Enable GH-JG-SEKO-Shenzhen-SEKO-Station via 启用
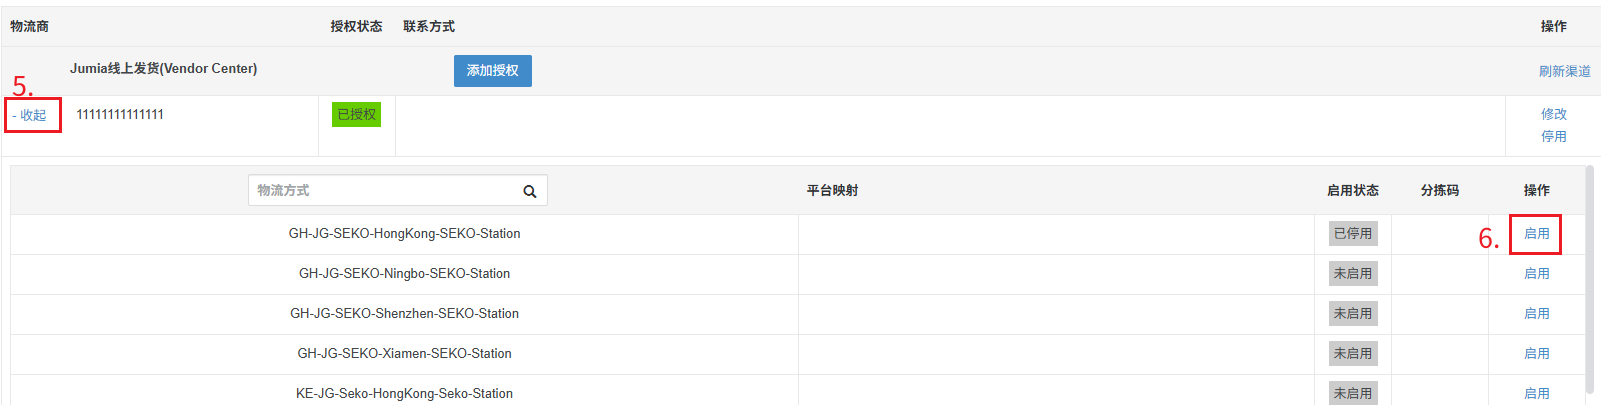 pyautogui.click(x=1537, y=313)
